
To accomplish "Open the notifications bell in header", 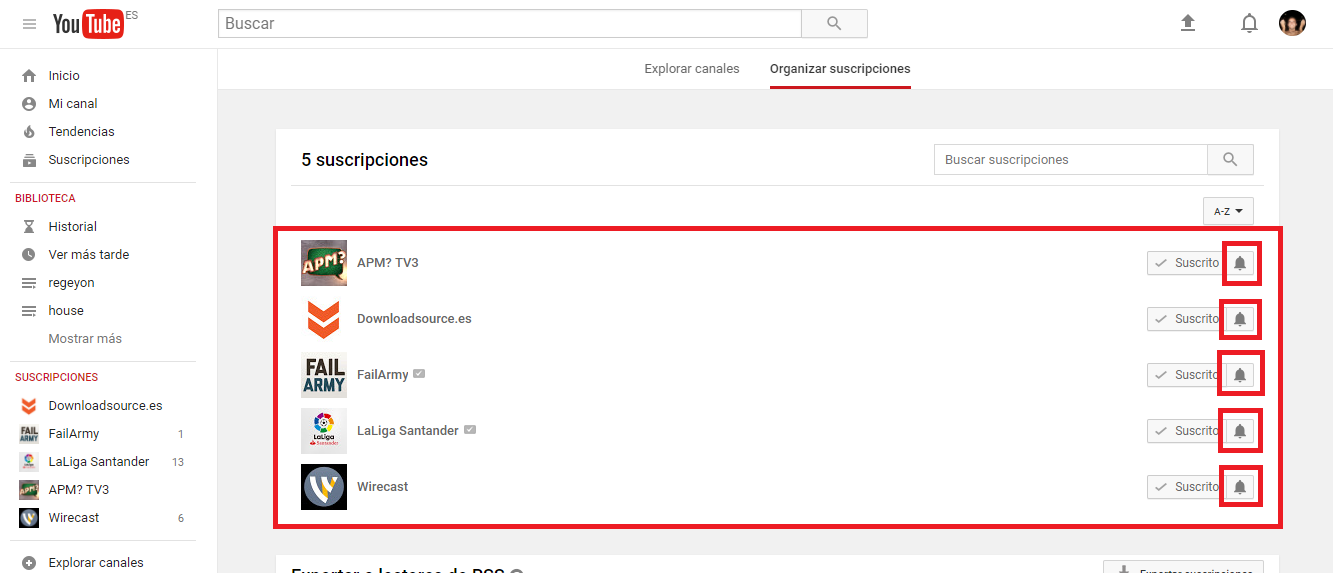I will pyautogui.click(x=1249, y=23).
